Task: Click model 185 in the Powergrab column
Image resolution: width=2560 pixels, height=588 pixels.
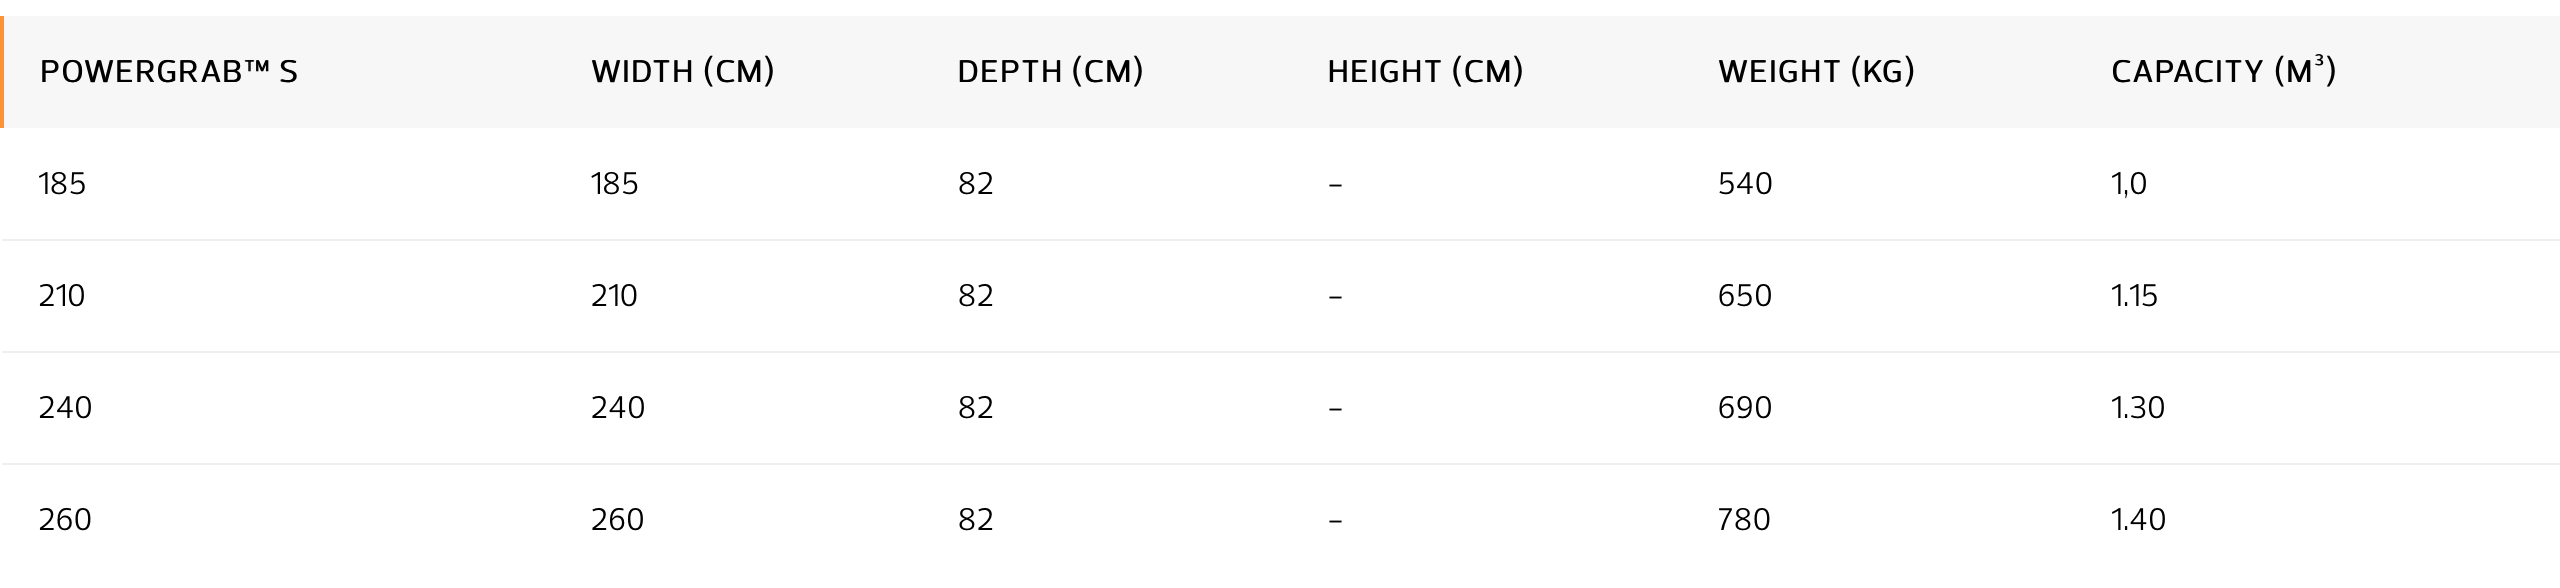Action: pos(62,184)
